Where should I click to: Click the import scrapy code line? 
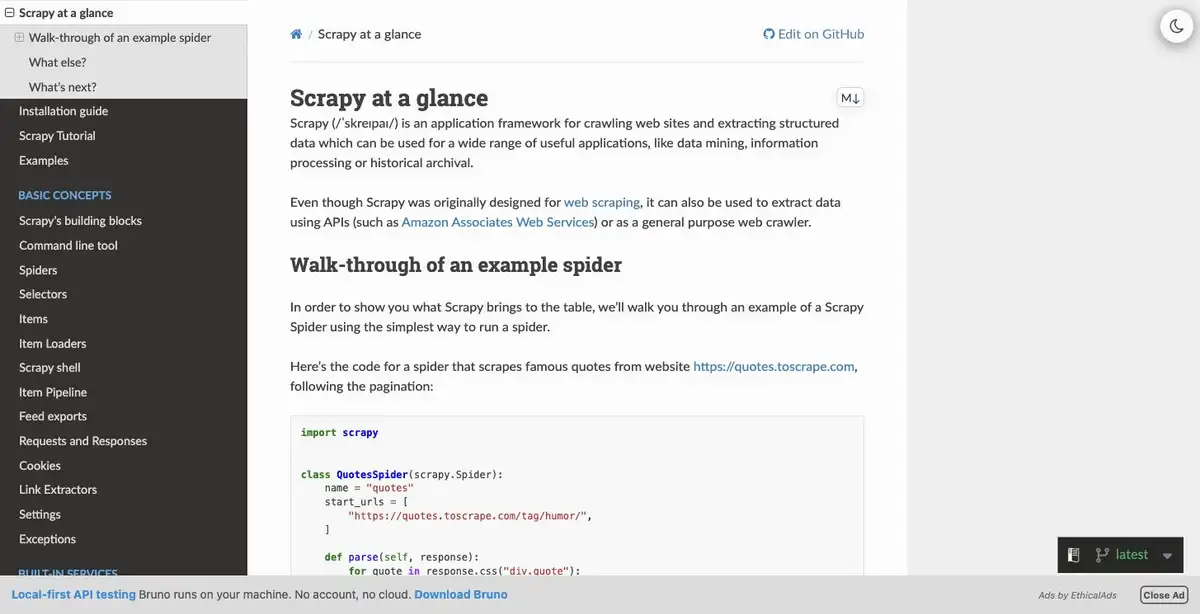340,433
